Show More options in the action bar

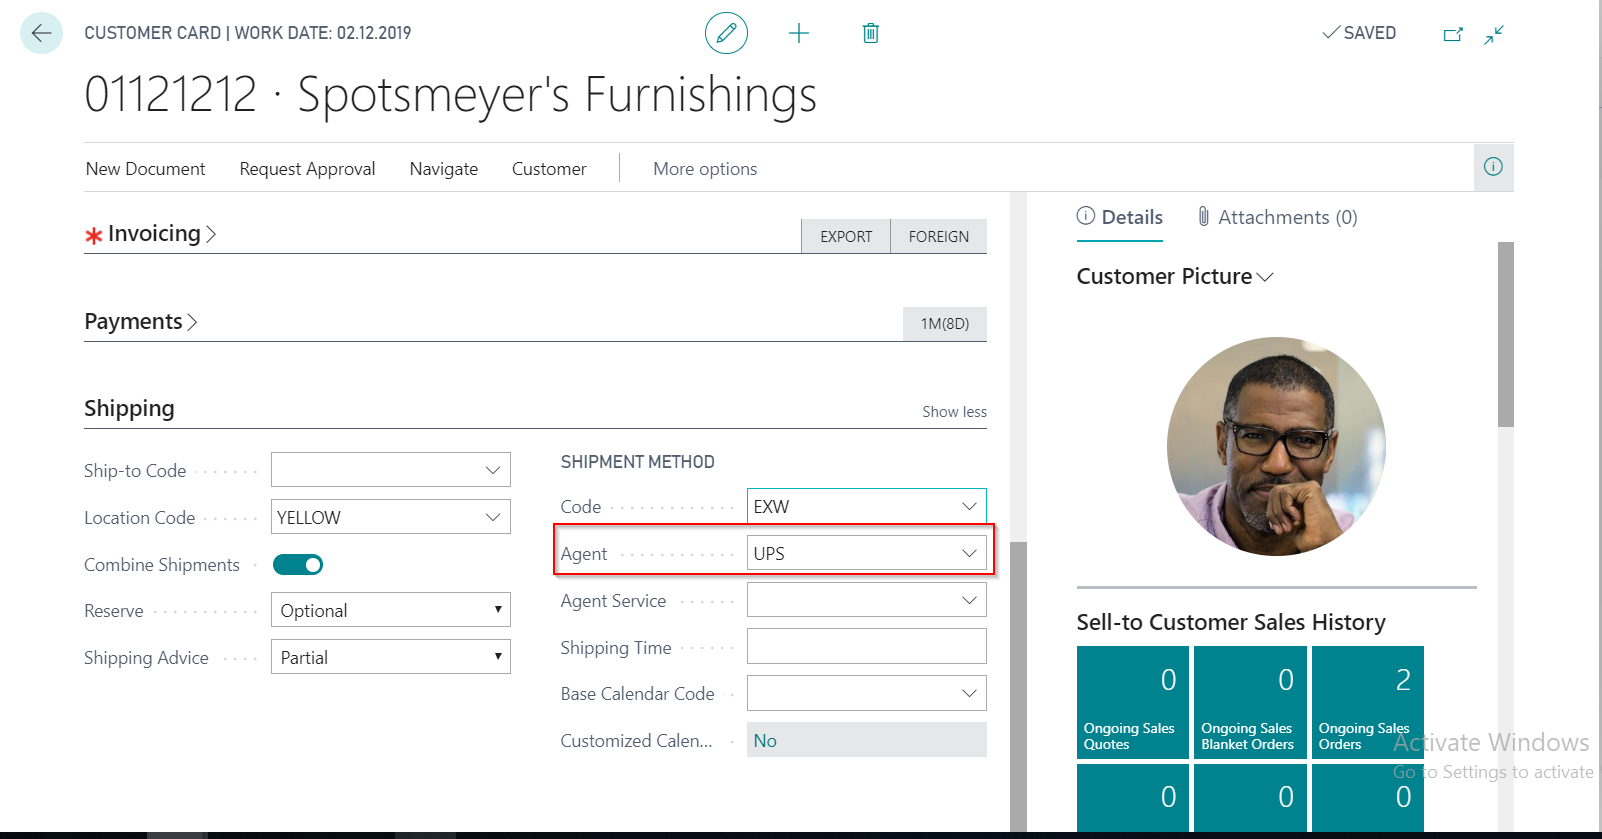(x=705, y=169)
